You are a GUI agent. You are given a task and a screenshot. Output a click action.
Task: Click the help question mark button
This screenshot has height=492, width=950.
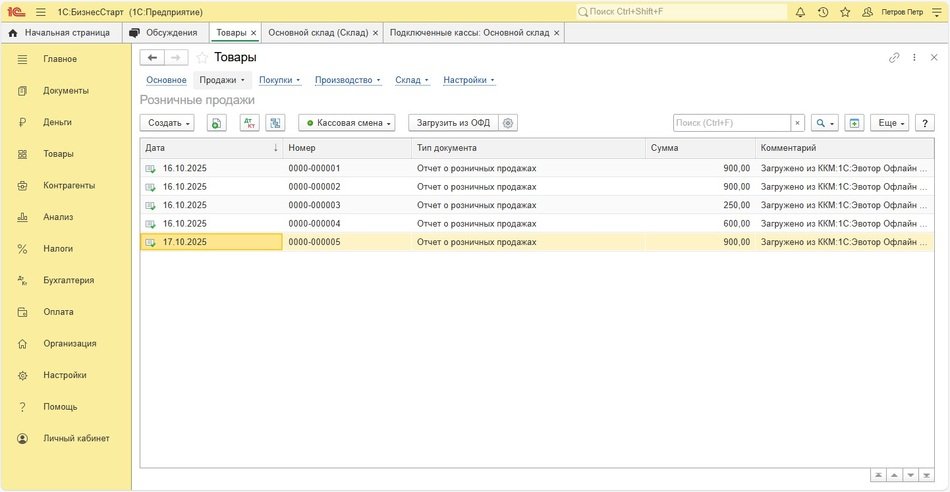point(924,123)
